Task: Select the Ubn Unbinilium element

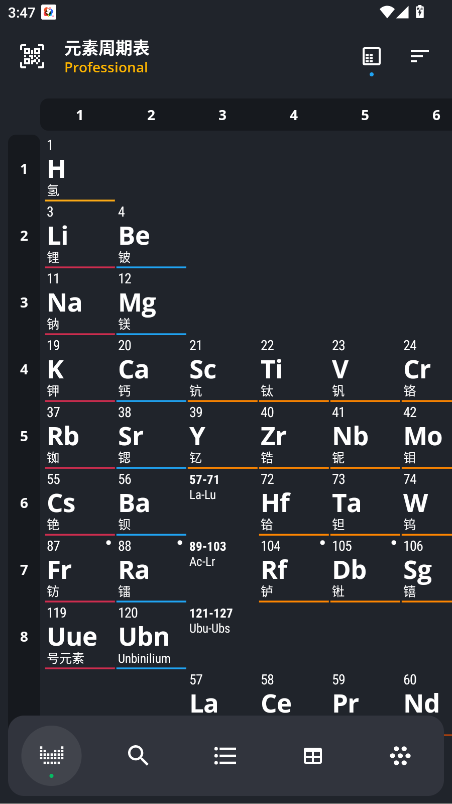Action: coord(151,636)
